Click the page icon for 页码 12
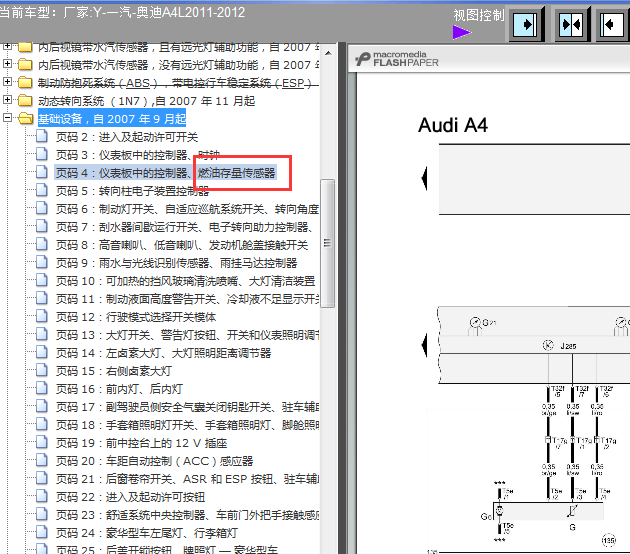Screen dimensions: 630x554 (x=42, y=317)
